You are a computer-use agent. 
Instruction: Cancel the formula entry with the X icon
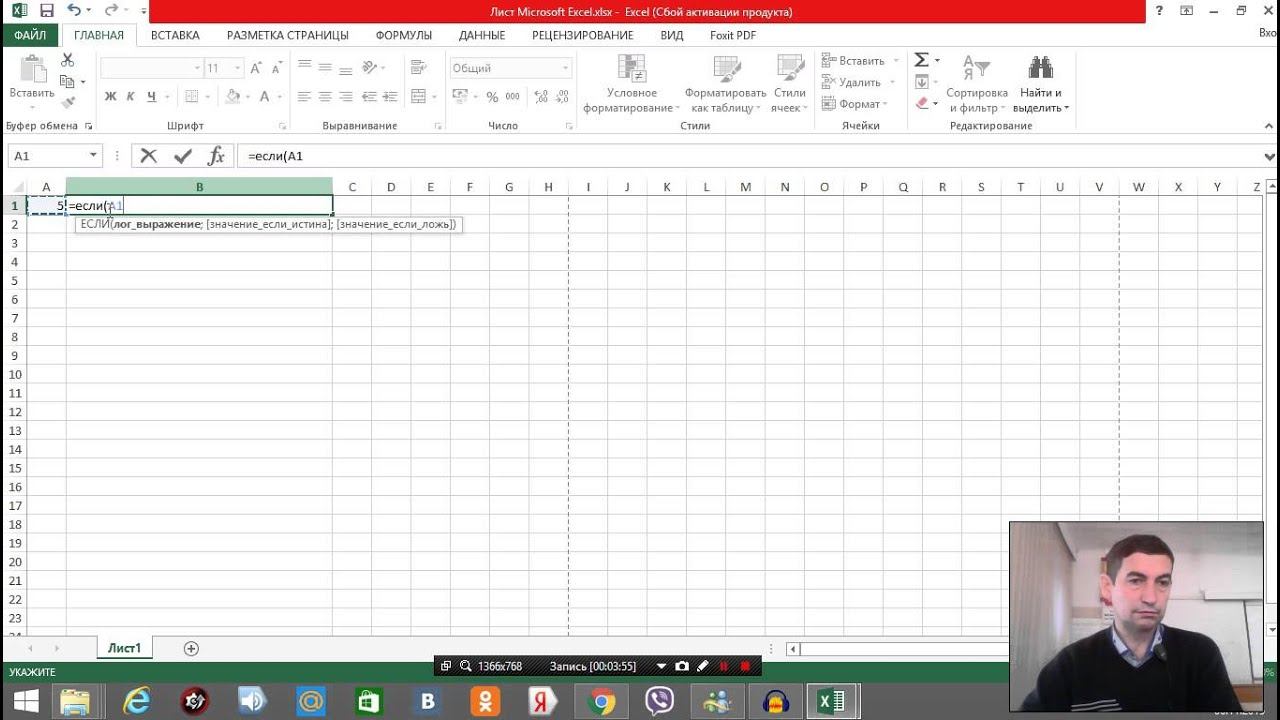(149, 156)
